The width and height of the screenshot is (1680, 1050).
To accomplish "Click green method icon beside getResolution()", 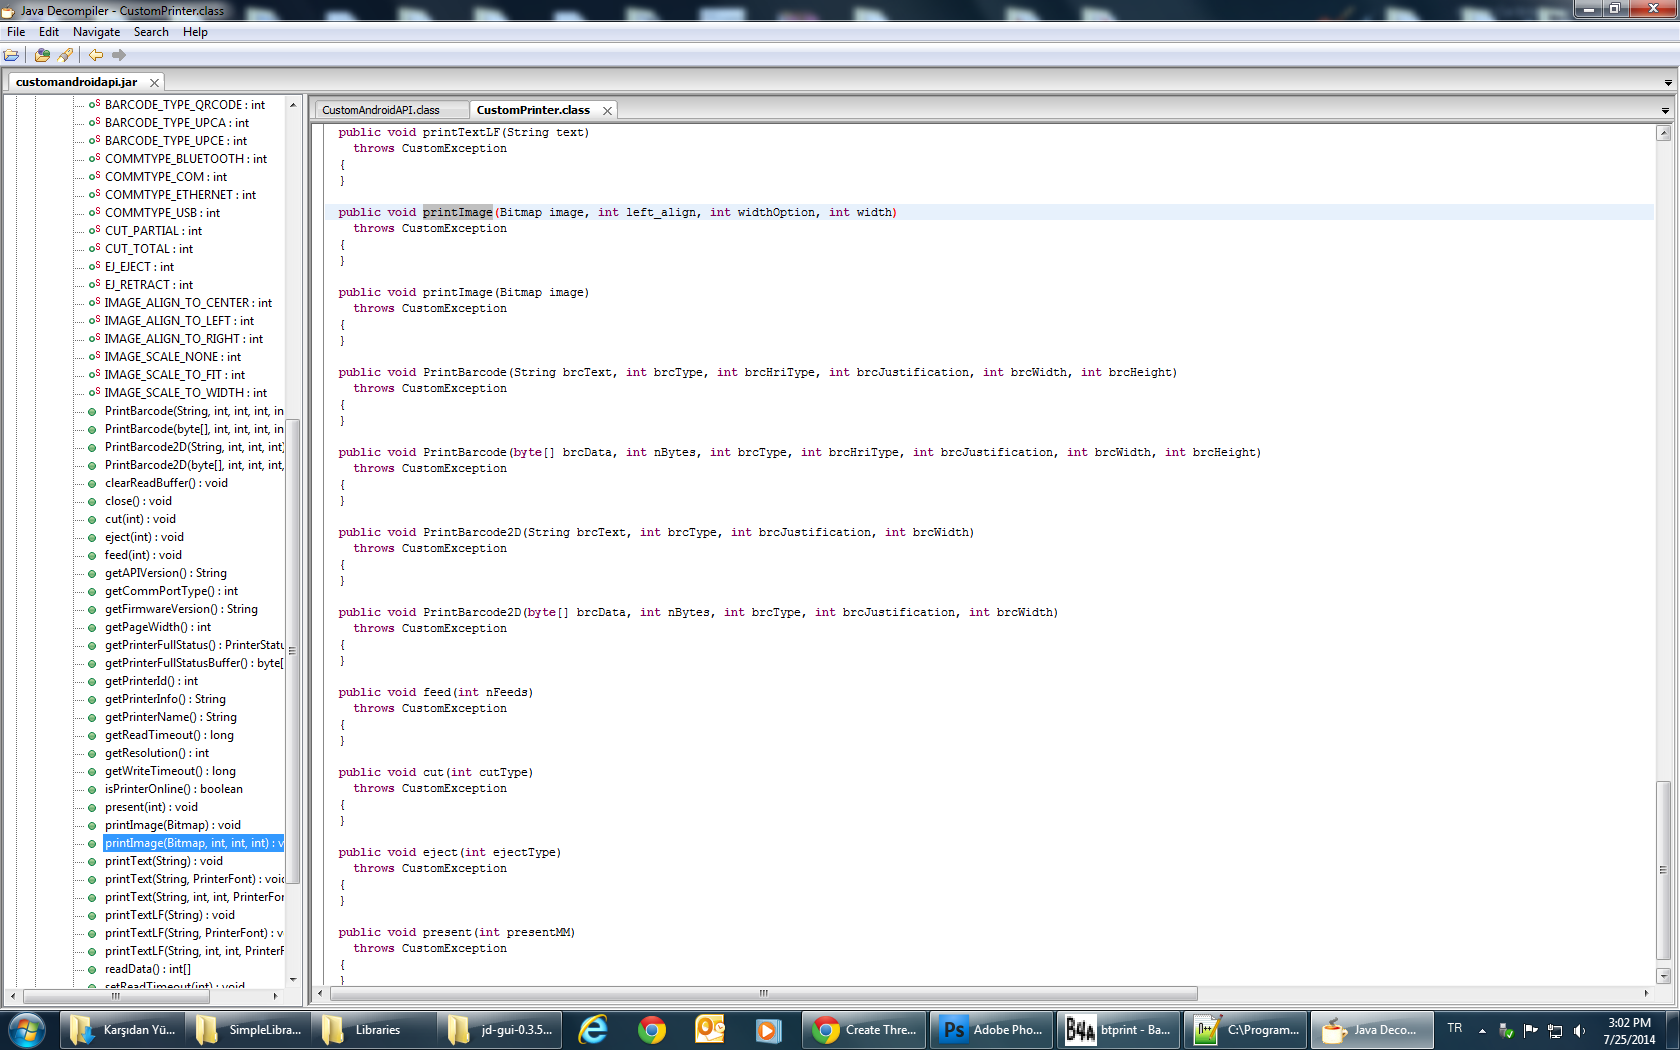I will point(93,753).
